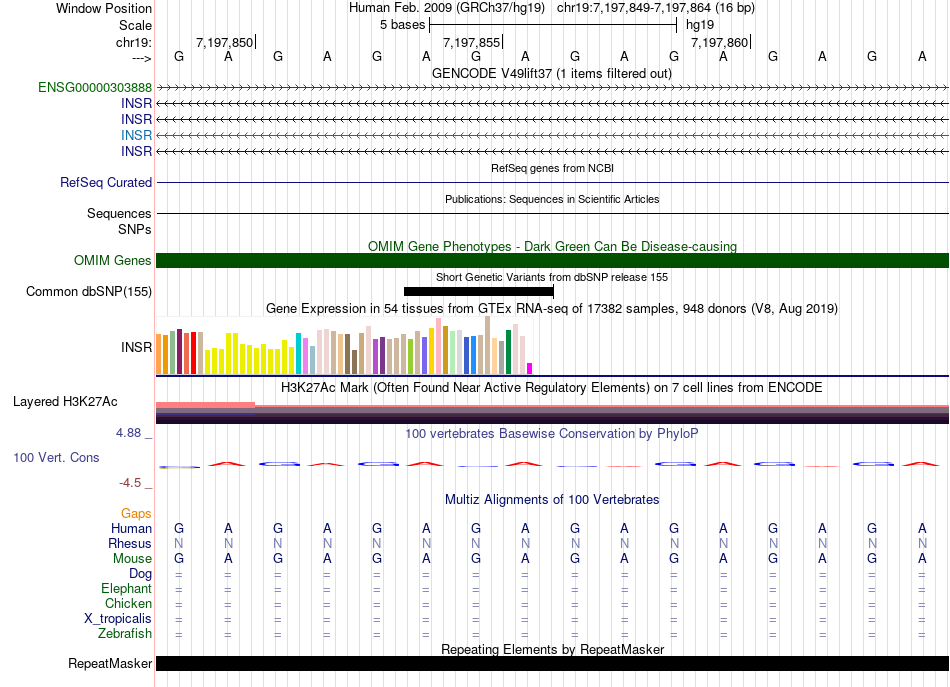Open the RefSeq Curated track label

(x=106, y=183)
